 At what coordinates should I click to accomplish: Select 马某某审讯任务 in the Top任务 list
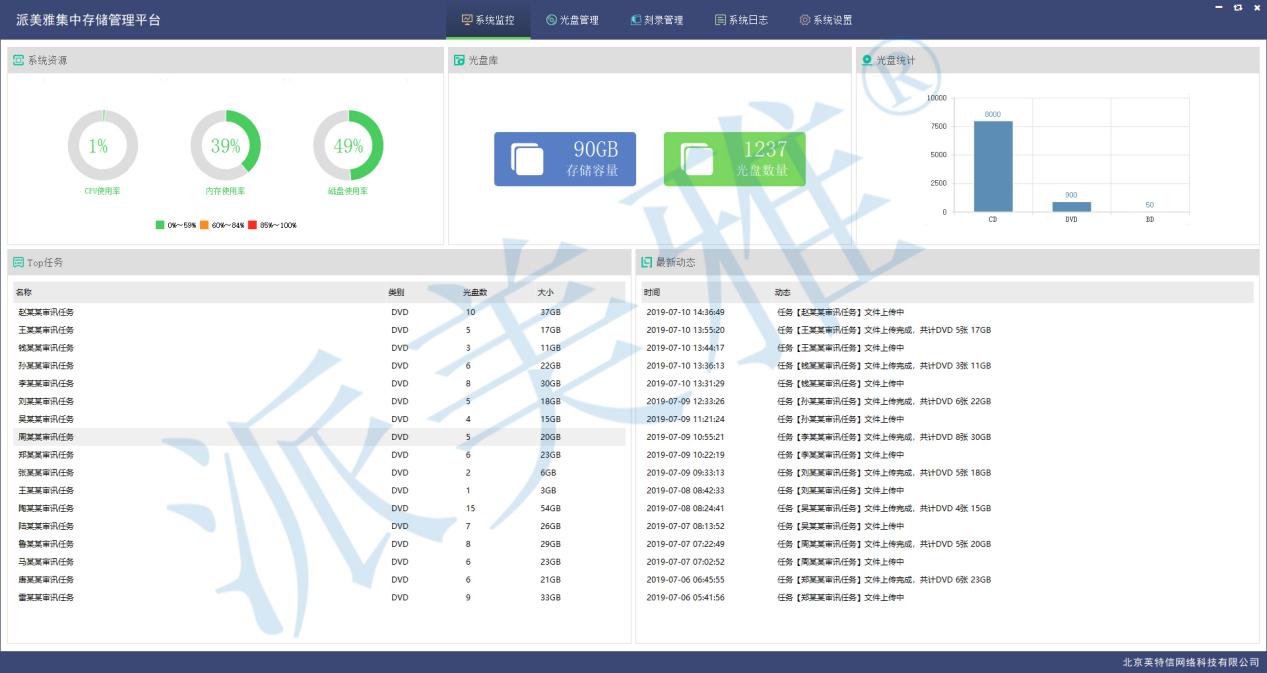[46, 562]
